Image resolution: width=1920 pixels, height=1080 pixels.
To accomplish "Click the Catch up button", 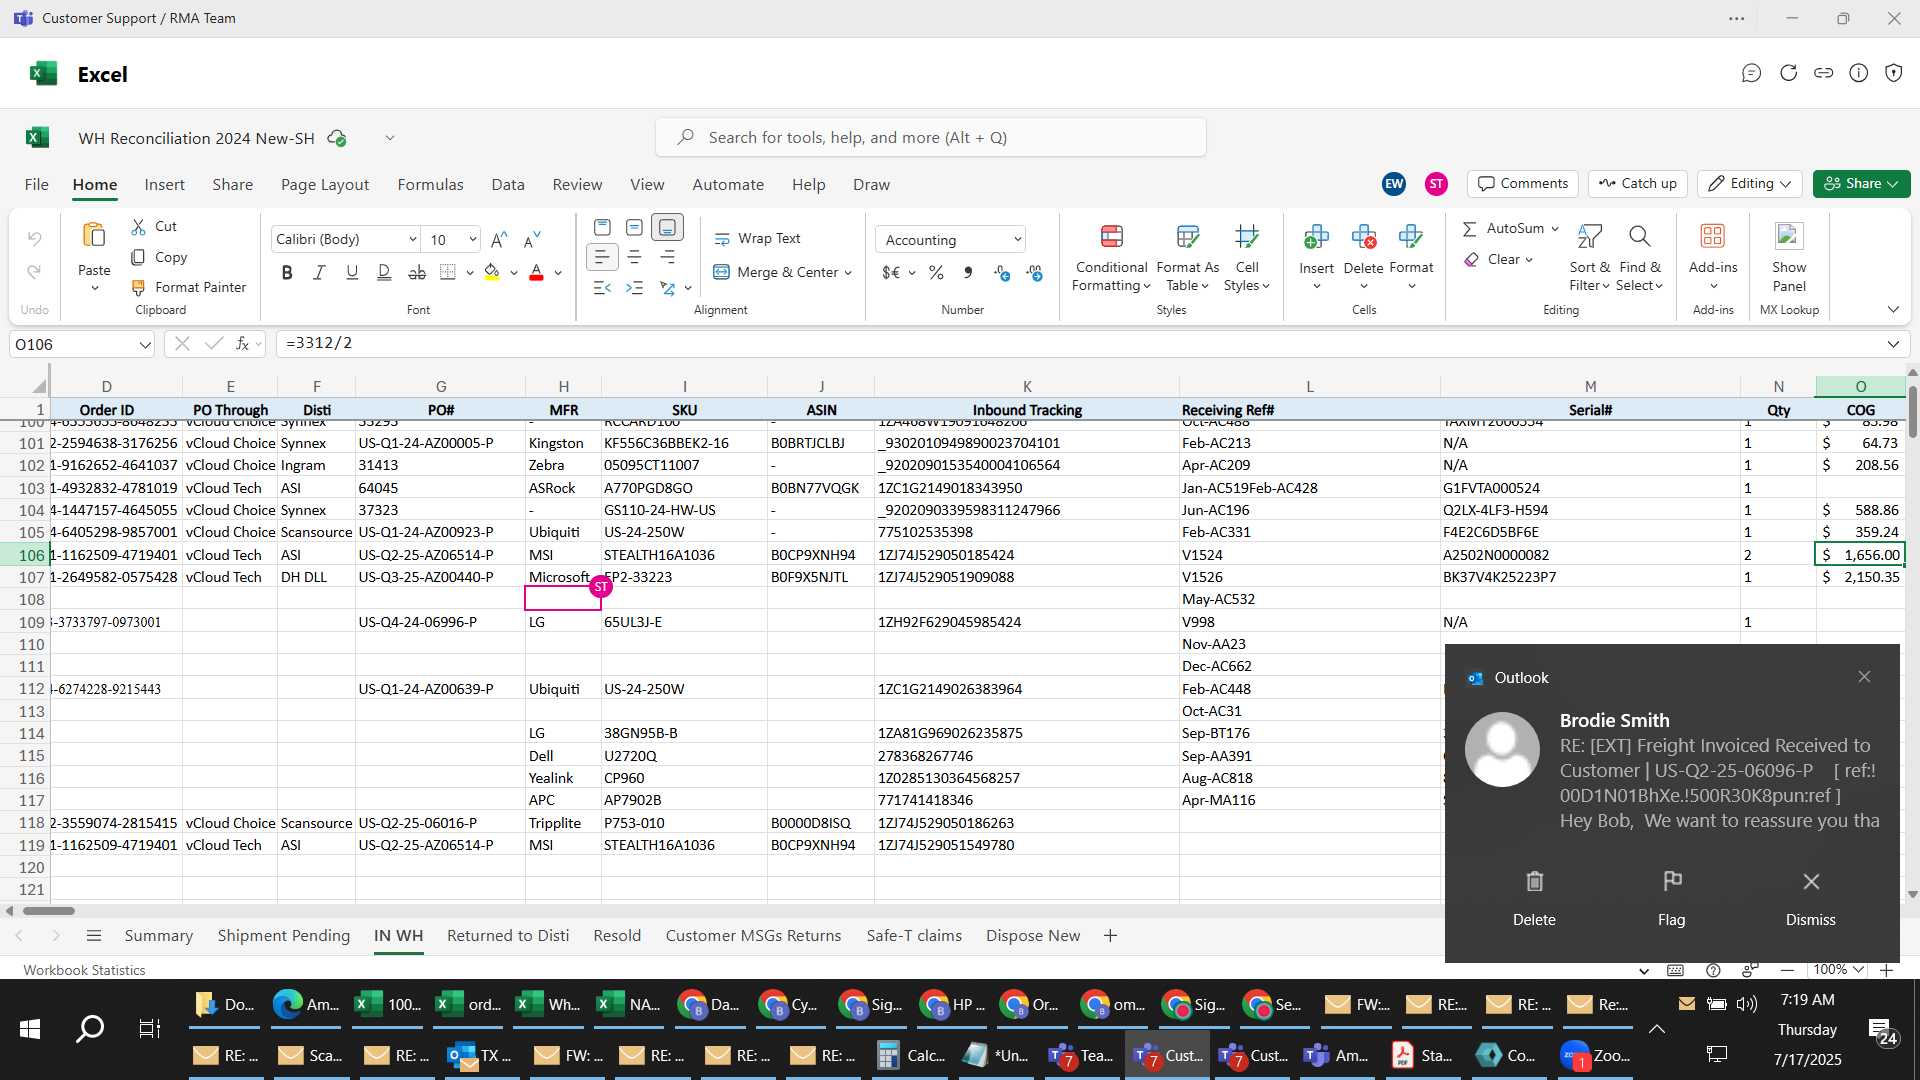I will pos(1637,184).
